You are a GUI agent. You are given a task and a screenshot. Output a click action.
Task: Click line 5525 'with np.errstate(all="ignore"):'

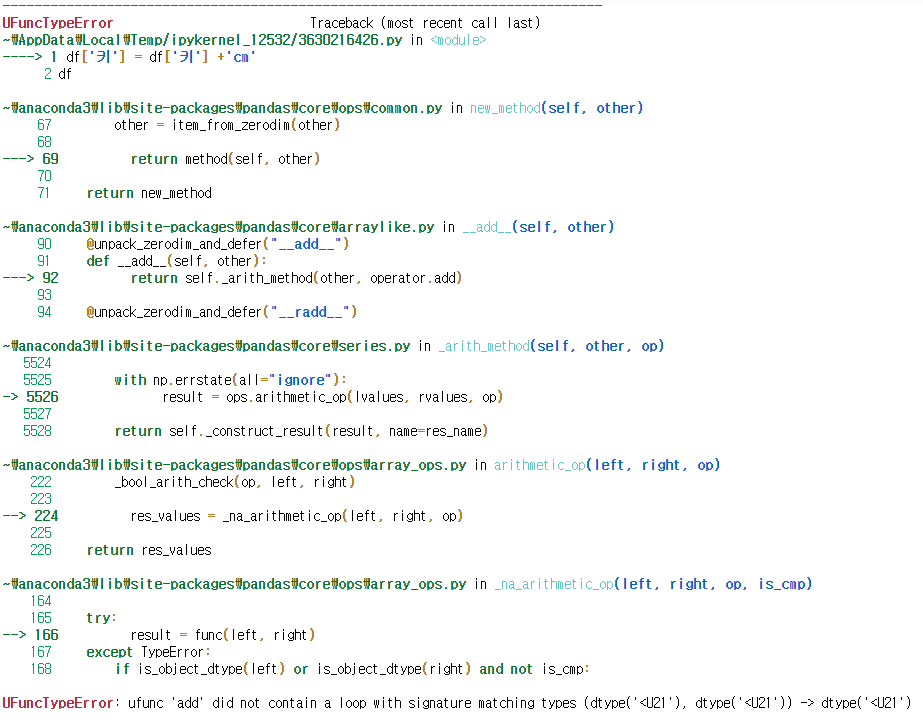point(231,380)
